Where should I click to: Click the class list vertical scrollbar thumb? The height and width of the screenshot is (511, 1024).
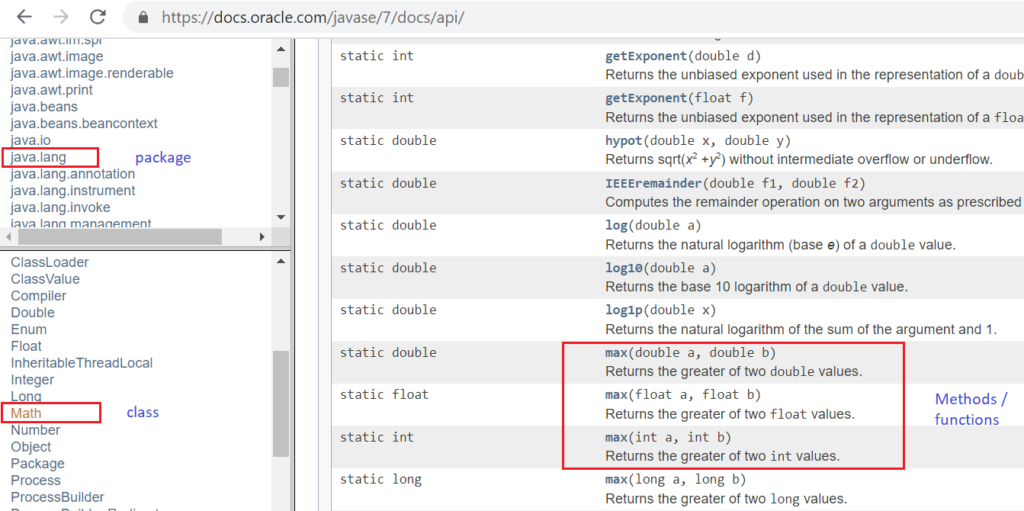click(x=281, y=403)
